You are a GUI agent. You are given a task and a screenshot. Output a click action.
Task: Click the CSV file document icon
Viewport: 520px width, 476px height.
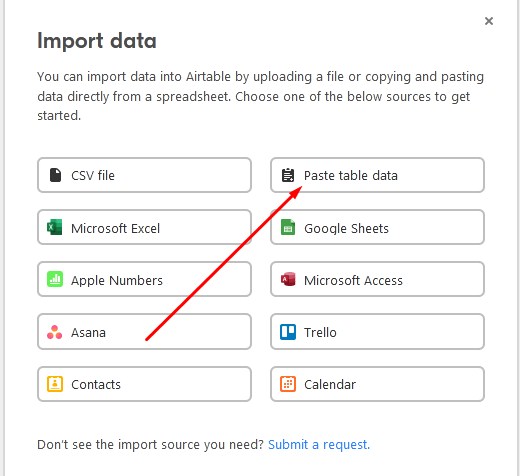[x=55, y=175]
